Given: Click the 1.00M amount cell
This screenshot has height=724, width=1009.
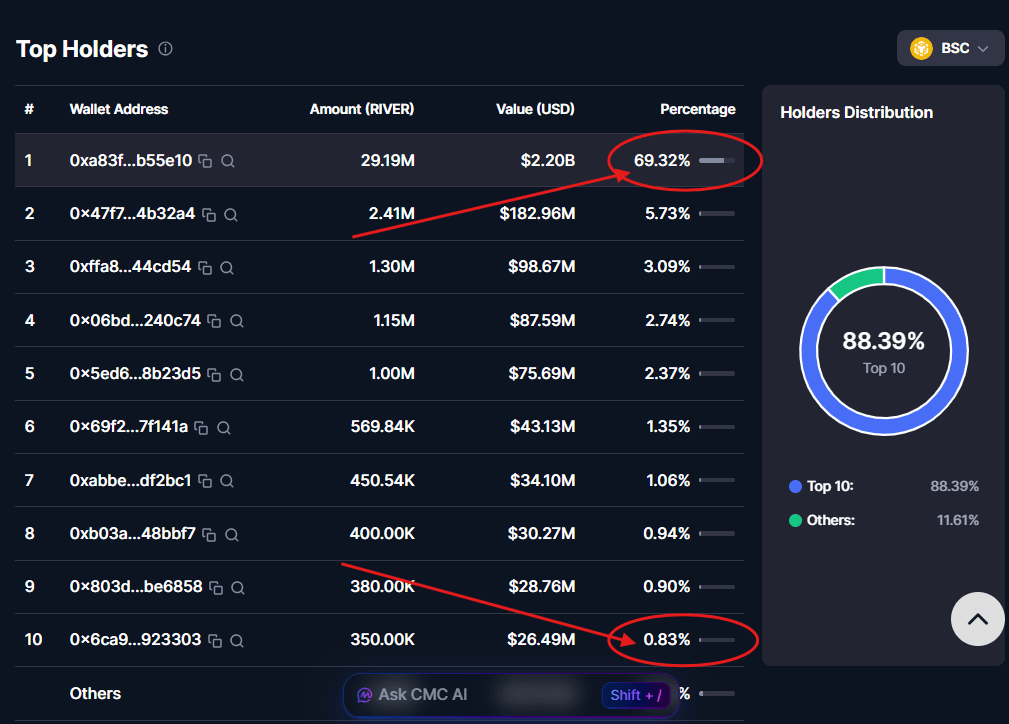Looking at the screenshot, I should (x=392, y=373).
